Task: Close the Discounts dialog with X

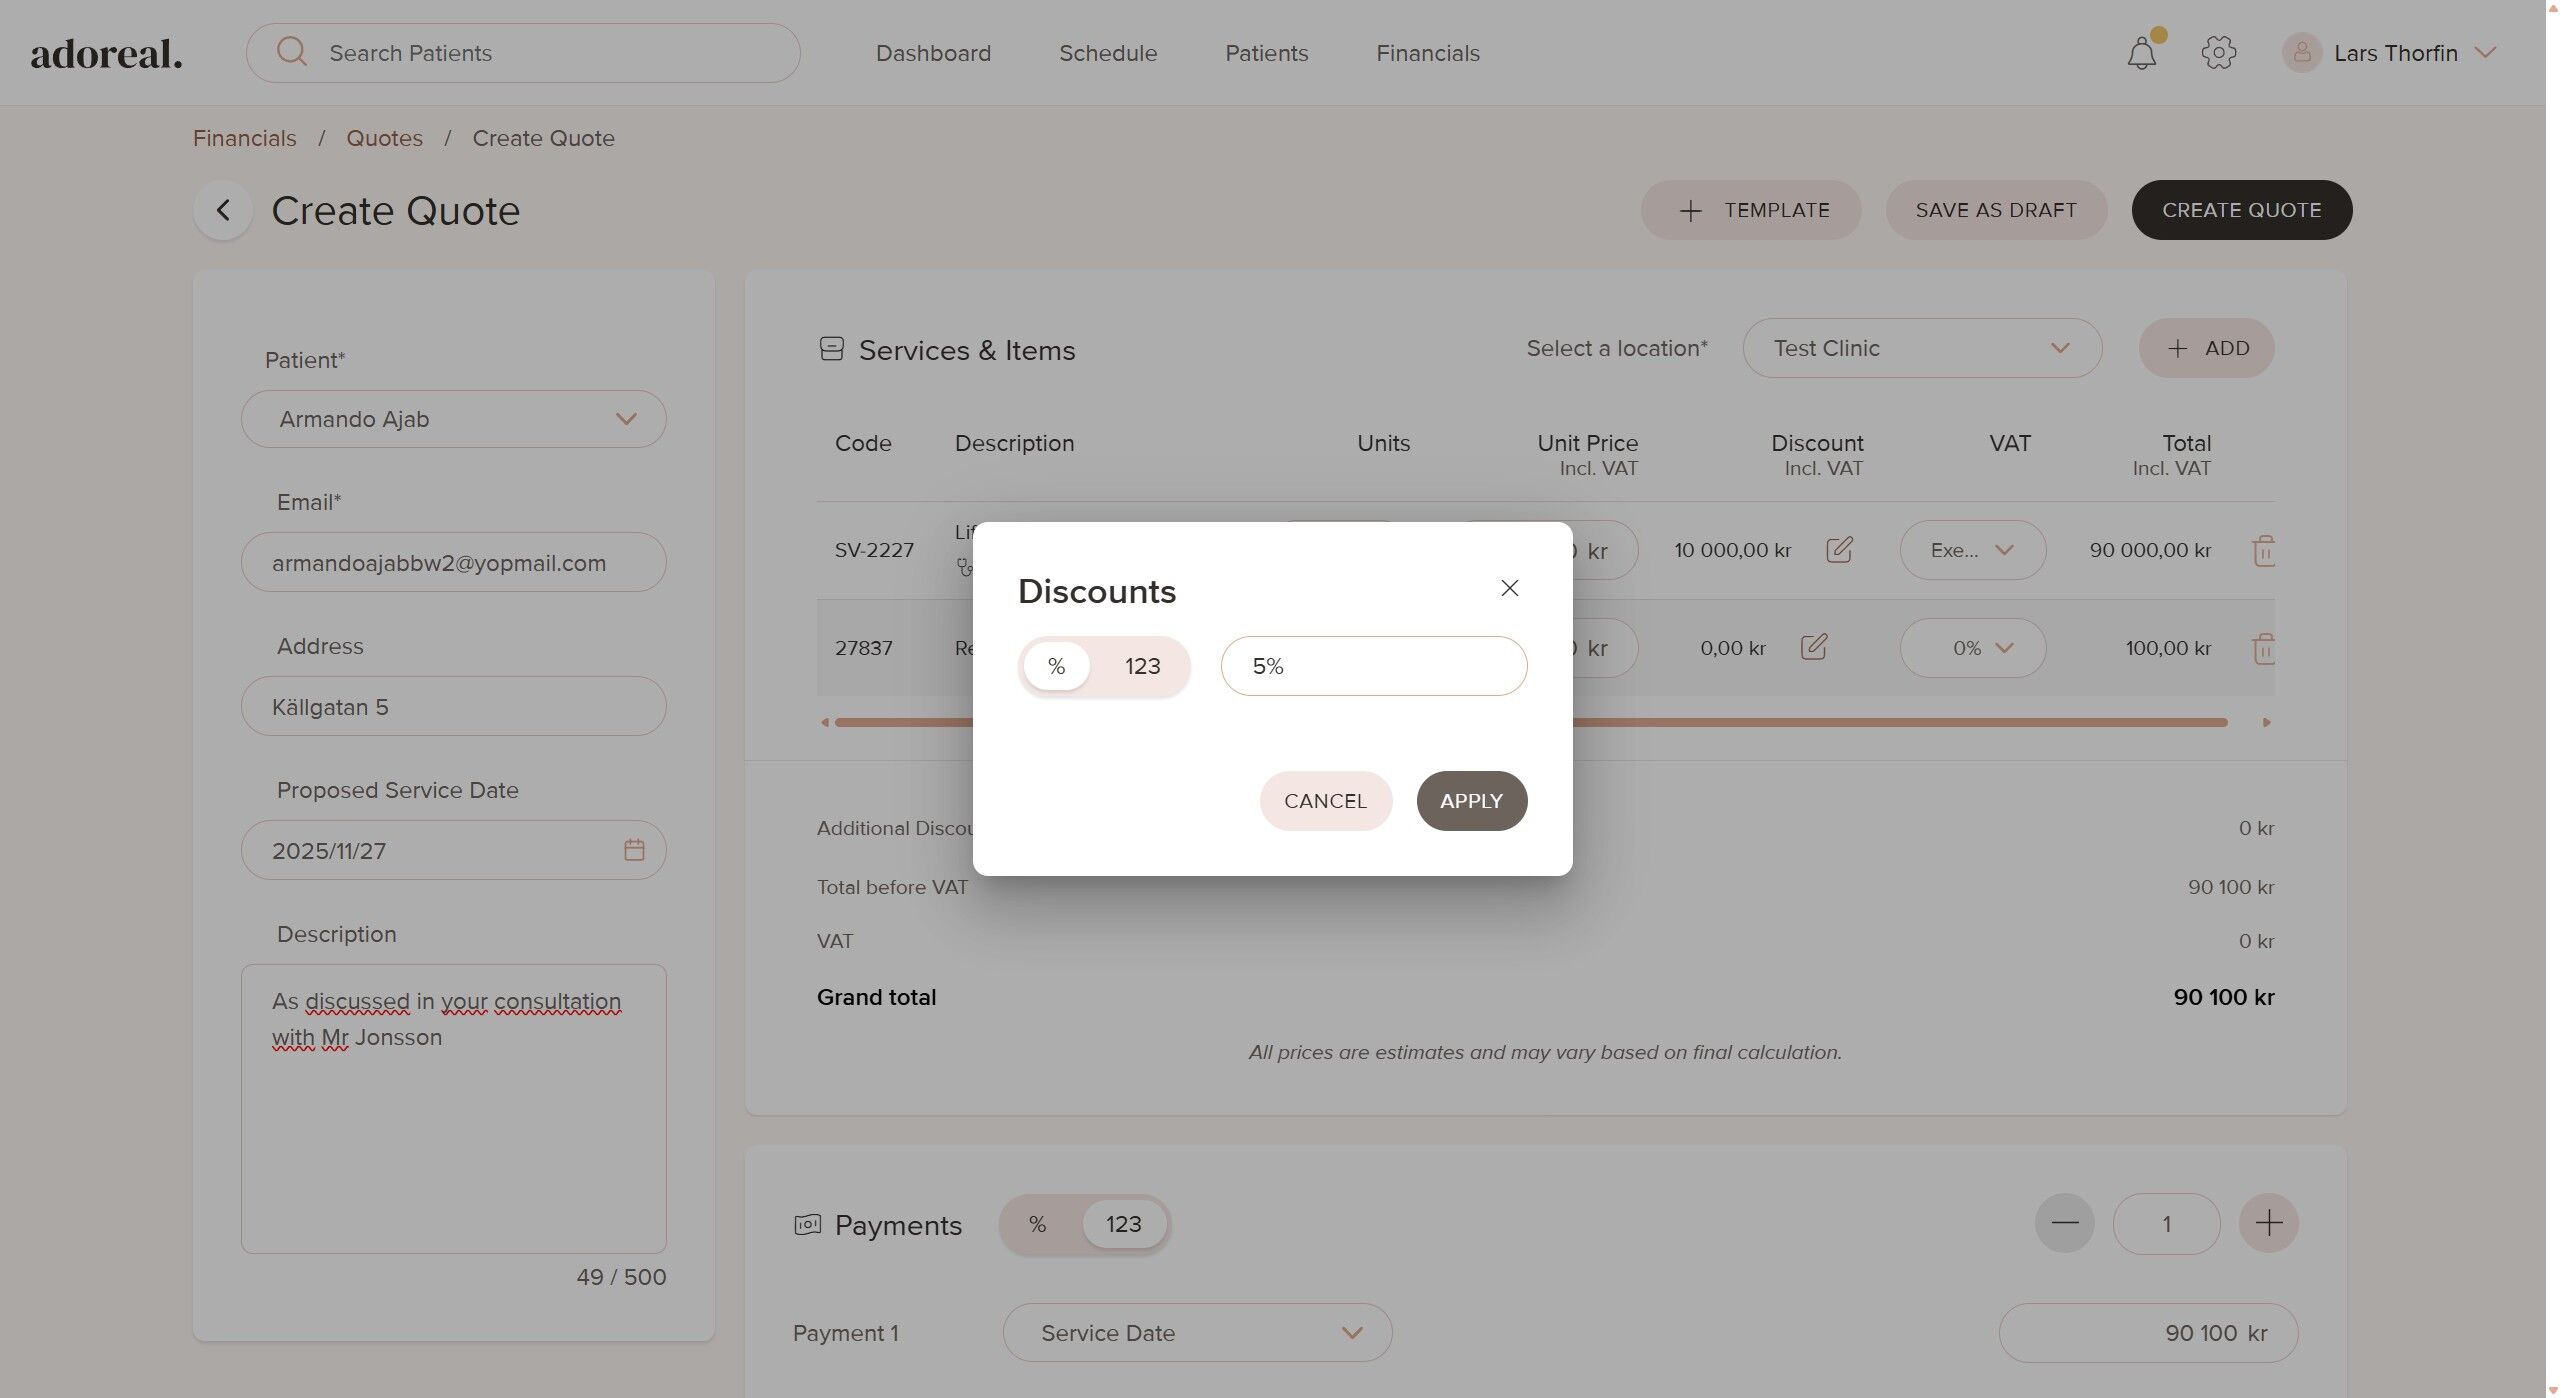Action: coord(1509,588)
